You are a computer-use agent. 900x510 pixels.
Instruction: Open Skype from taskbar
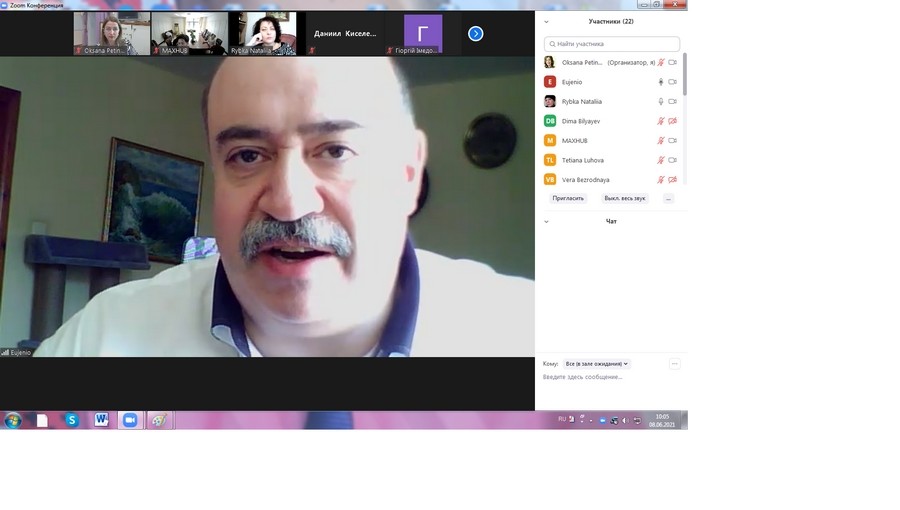(x=72, y=420)
